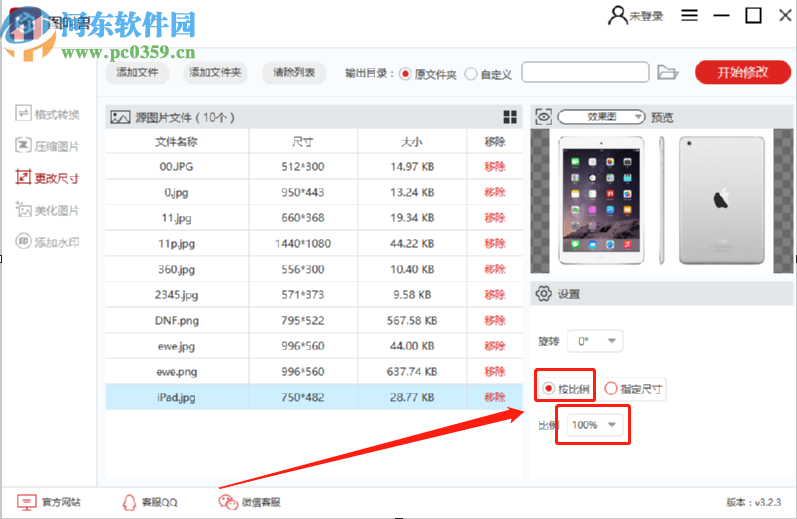Open the hamburger menu icon

pos(689,15)
